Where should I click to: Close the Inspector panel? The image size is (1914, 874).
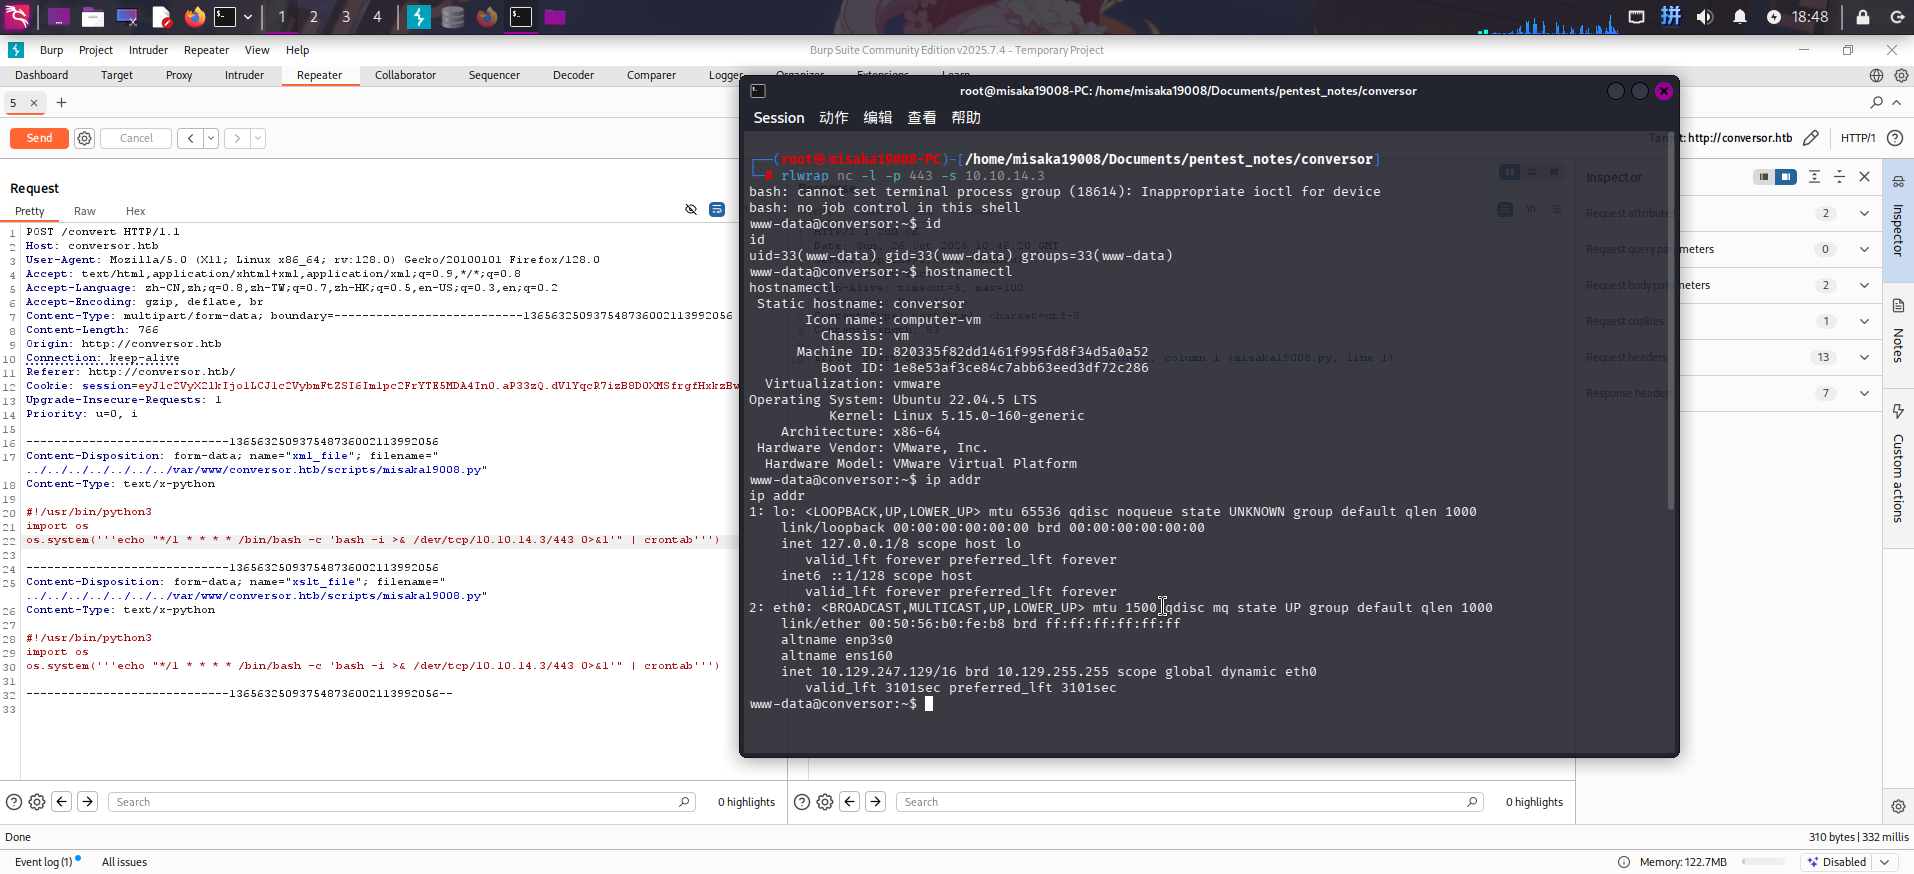1864,177
